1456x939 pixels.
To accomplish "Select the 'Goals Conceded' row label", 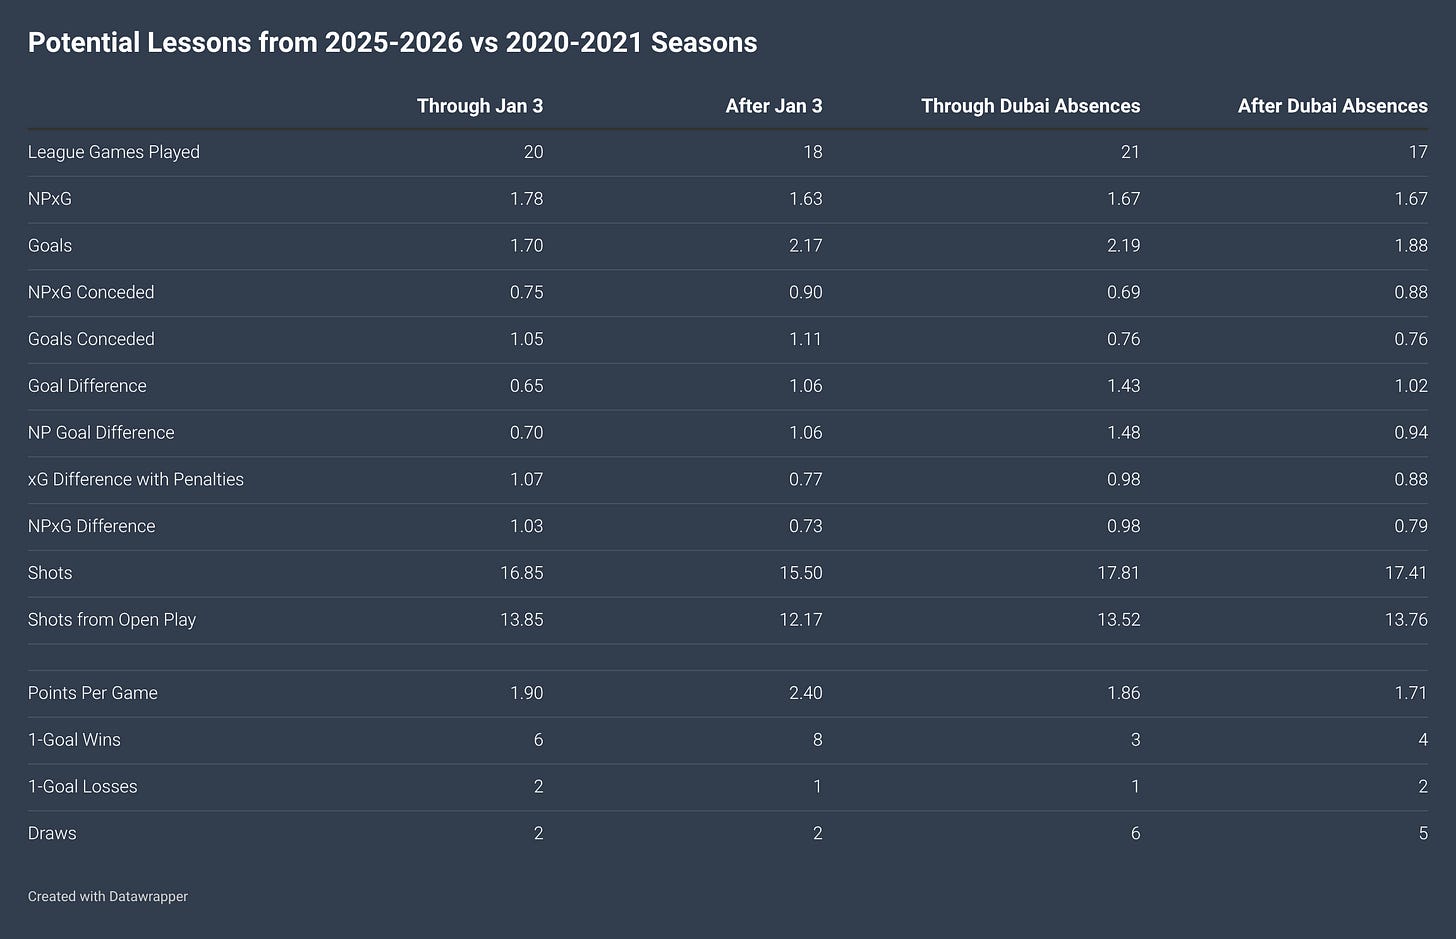I will (x=91, y=339).
